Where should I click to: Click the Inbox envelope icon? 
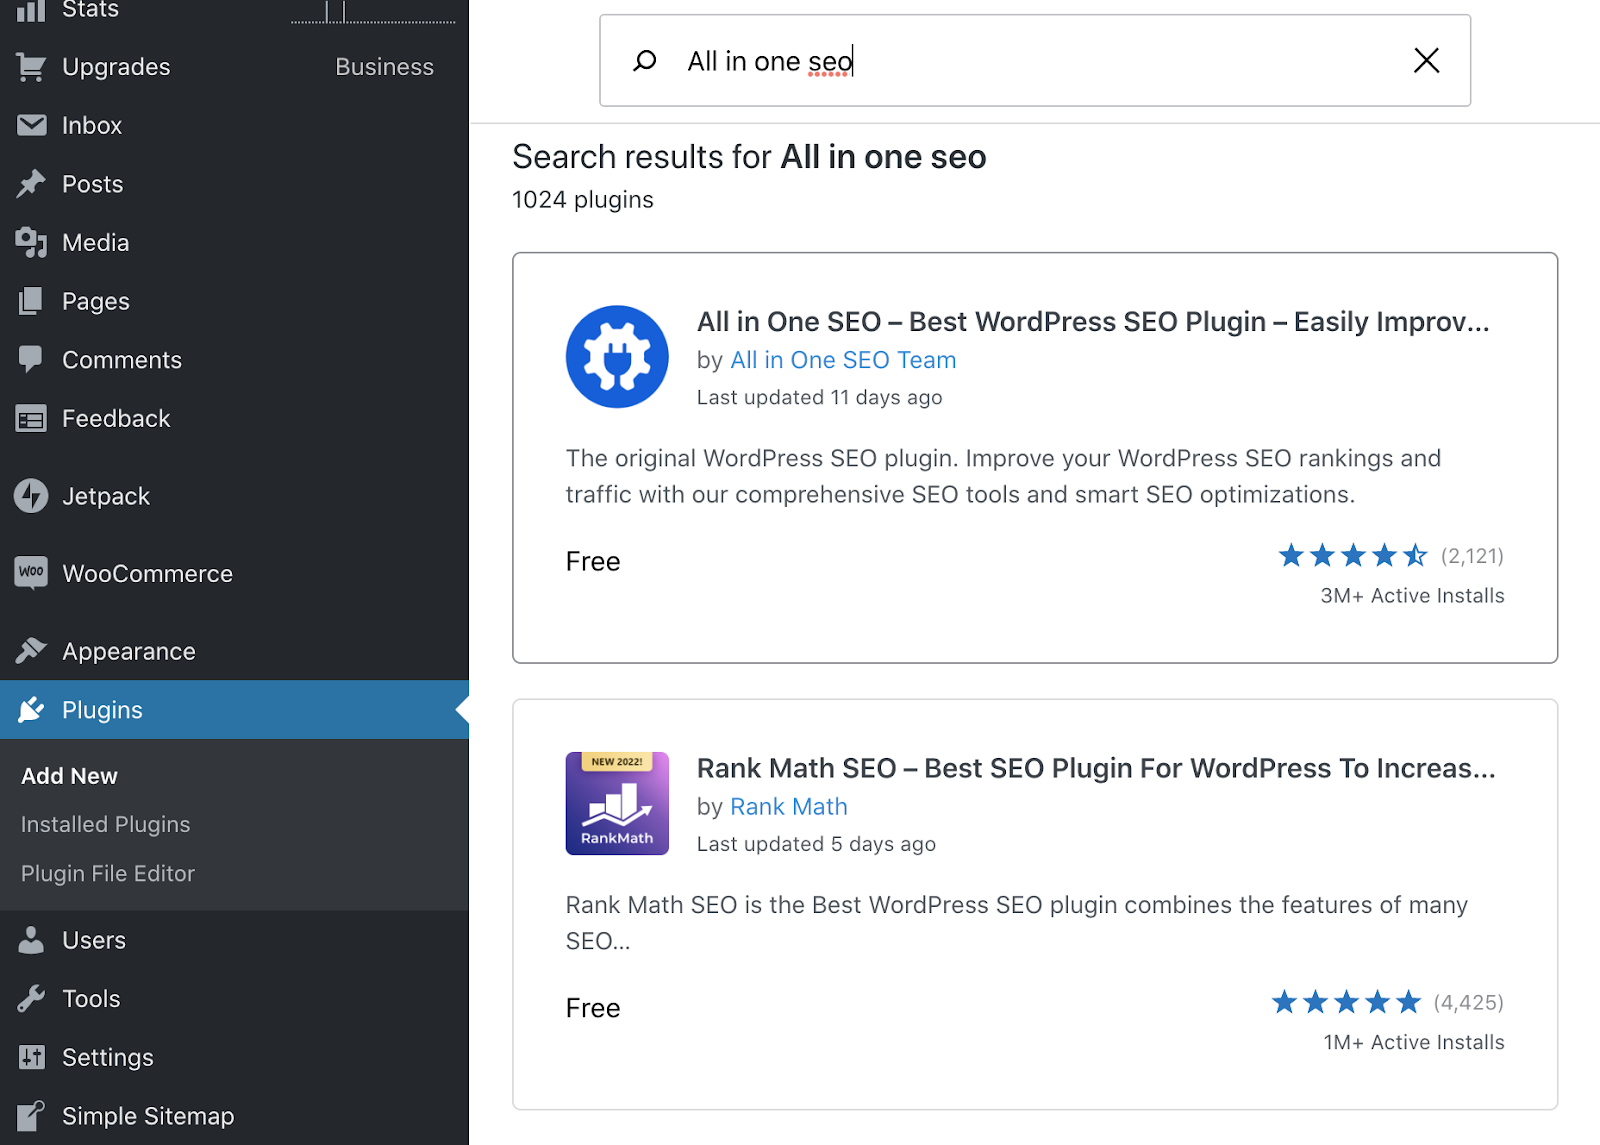pyautogui.click(x=31, y=125)
